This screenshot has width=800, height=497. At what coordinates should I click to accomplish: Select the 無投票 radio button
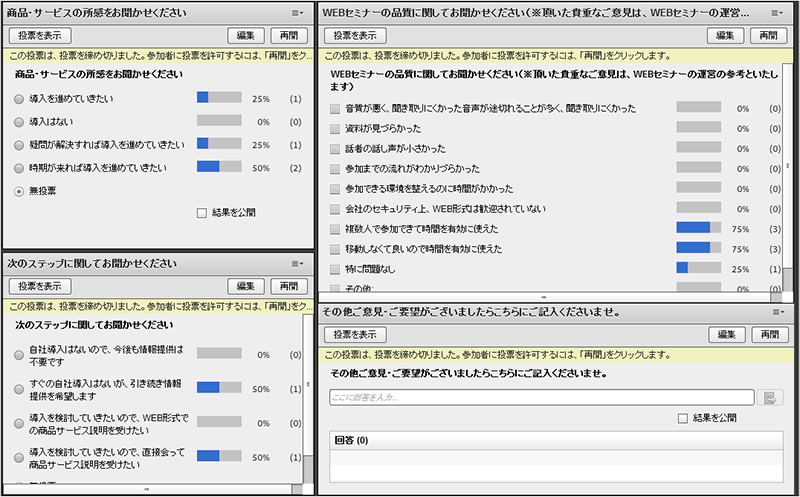pyautogui.click(x=20, y=190)
